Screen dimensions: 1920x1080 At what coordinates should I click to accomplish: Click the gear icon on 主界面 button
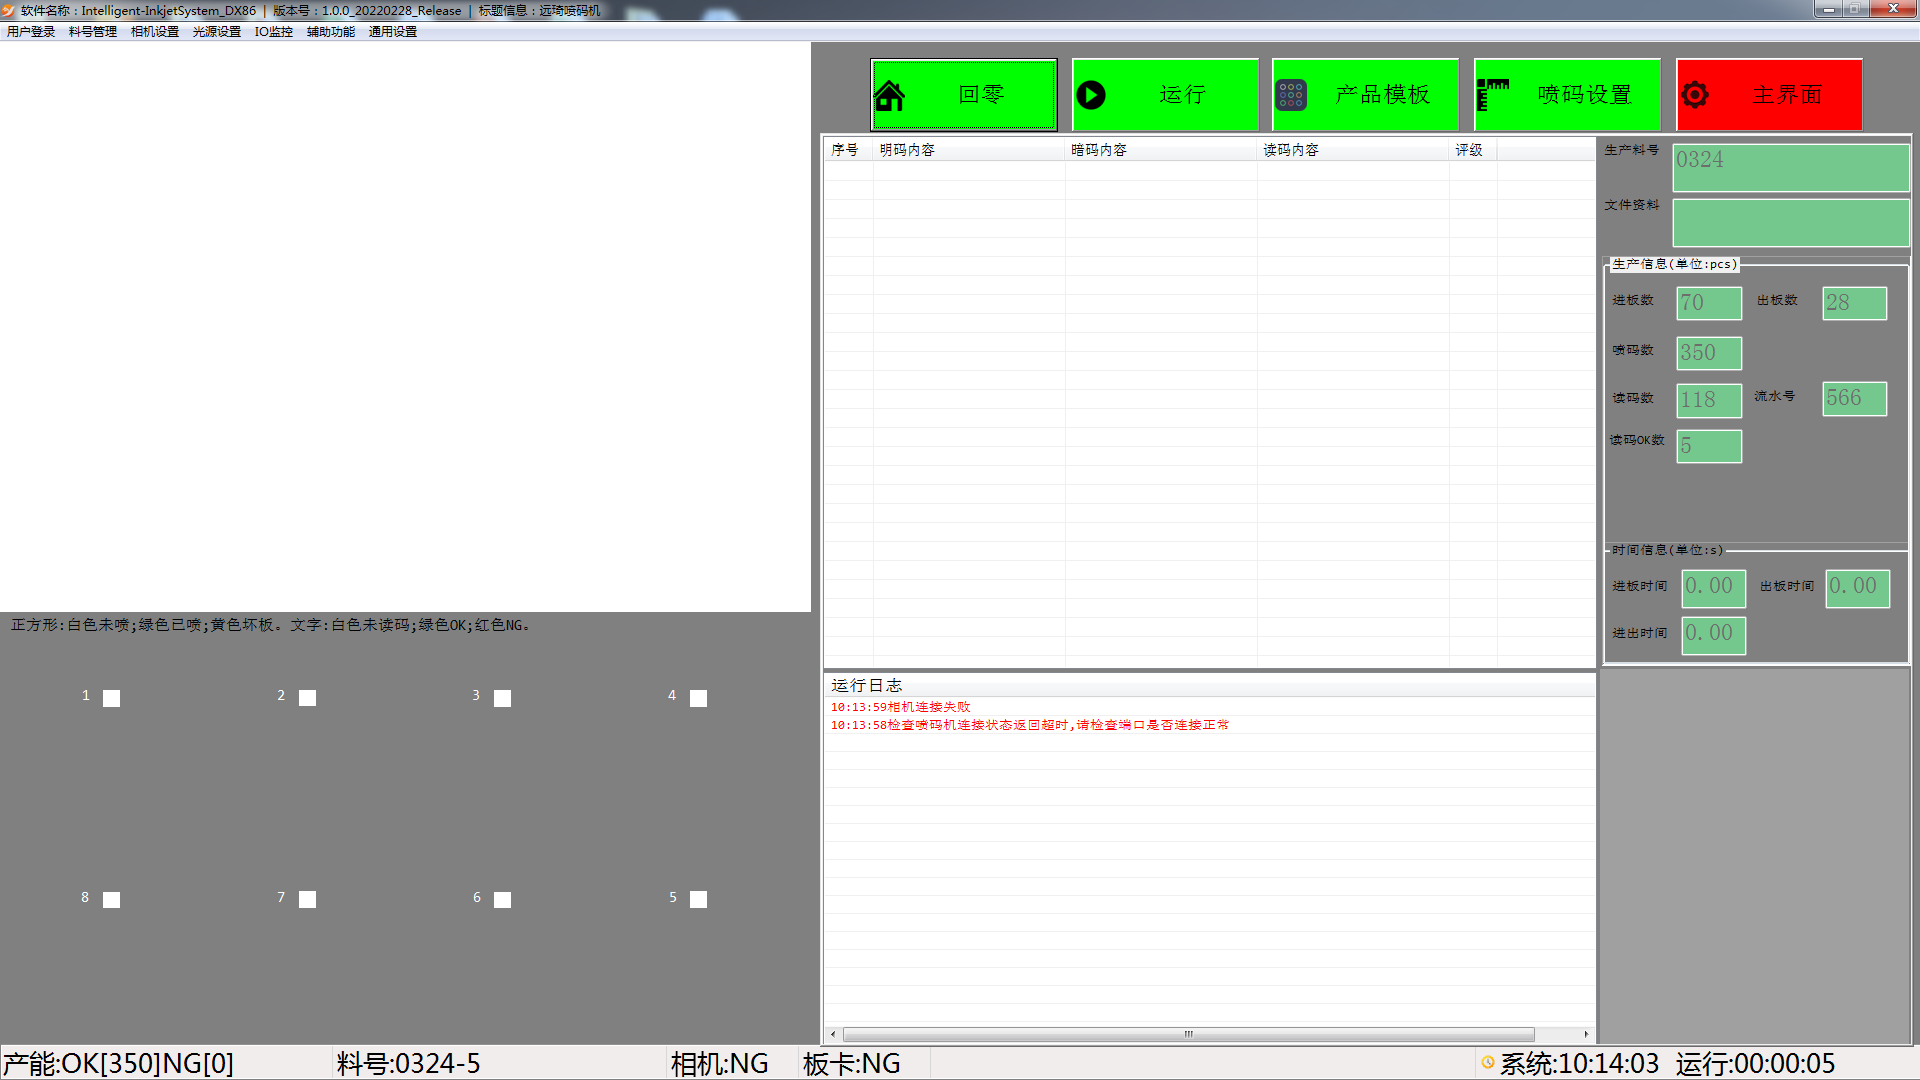pyautogui.click(x=1695, y=95)
